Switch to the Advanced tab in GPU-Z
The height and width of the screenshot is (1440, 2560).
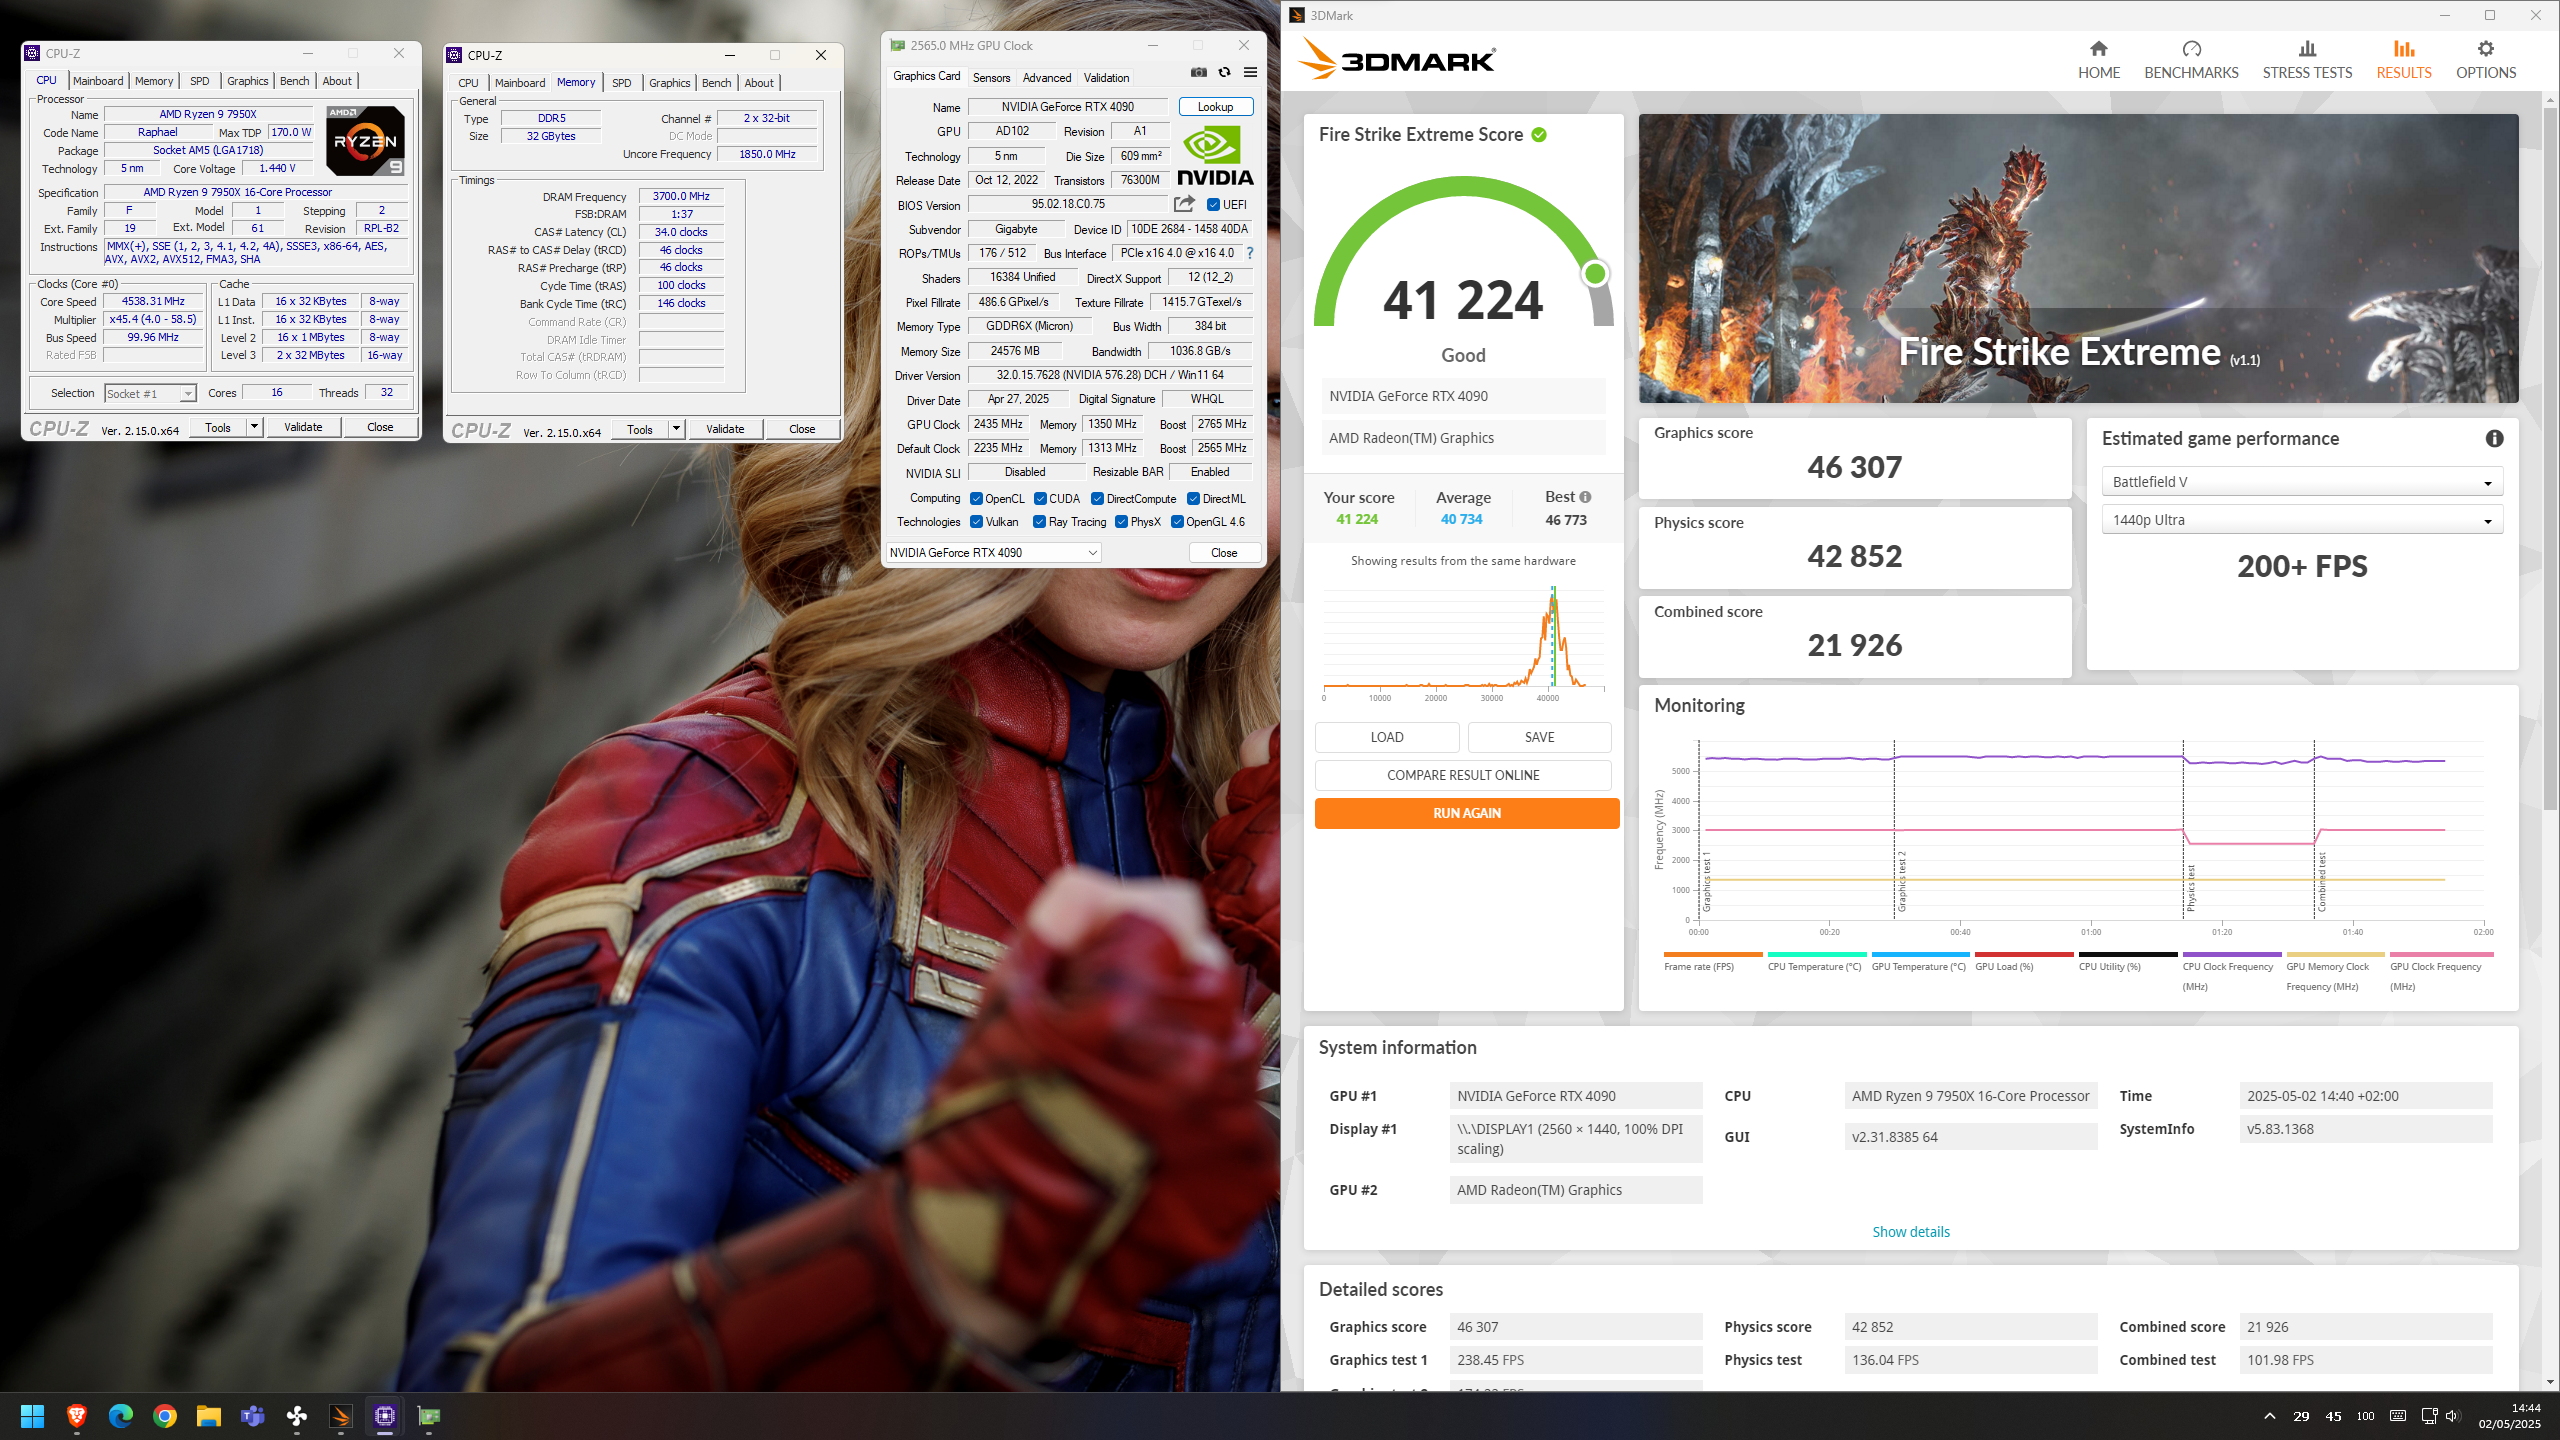(1047, 78)
